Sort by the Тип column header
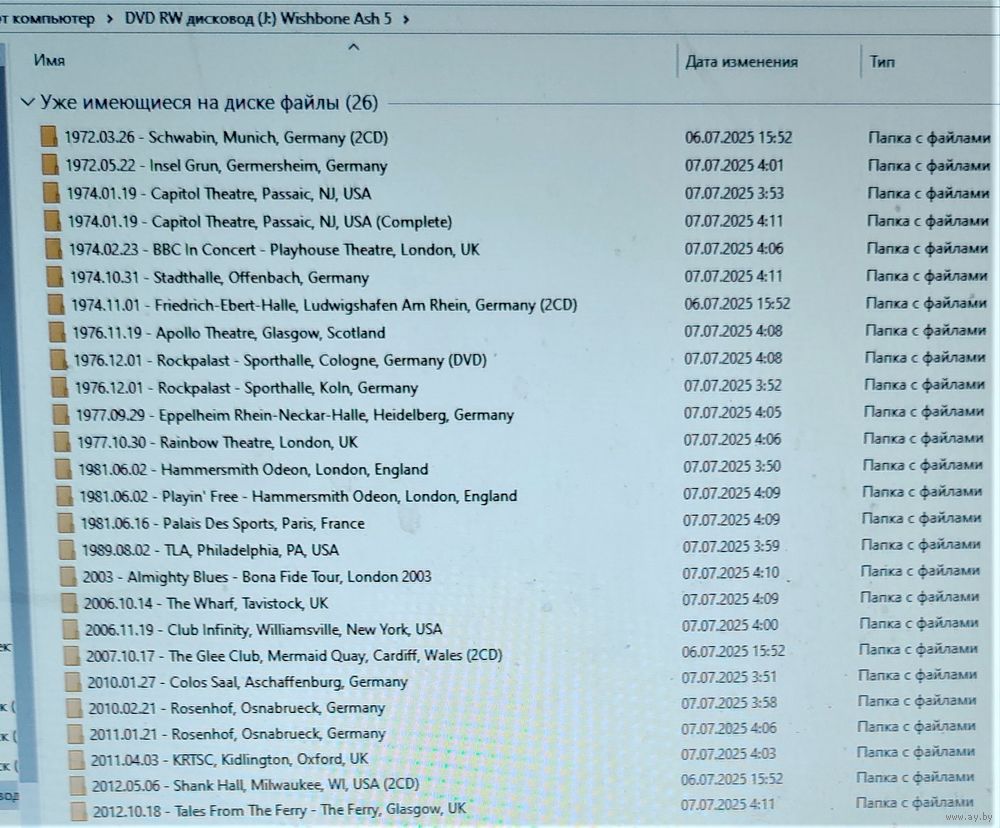The height and width of the screenshot is (828, 1000). coord(882,62)
